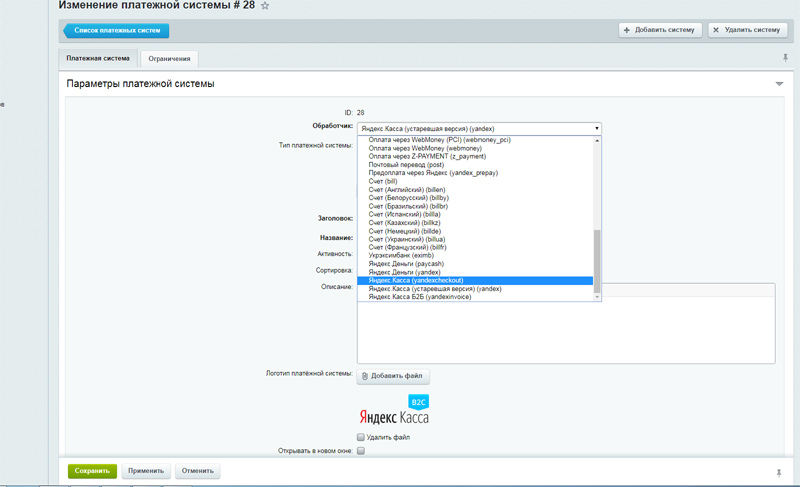Viewport: 800px width, 487px height.
Task: Select Счет (Немецкий) (billde) option
Action: [x=476, y=232]
